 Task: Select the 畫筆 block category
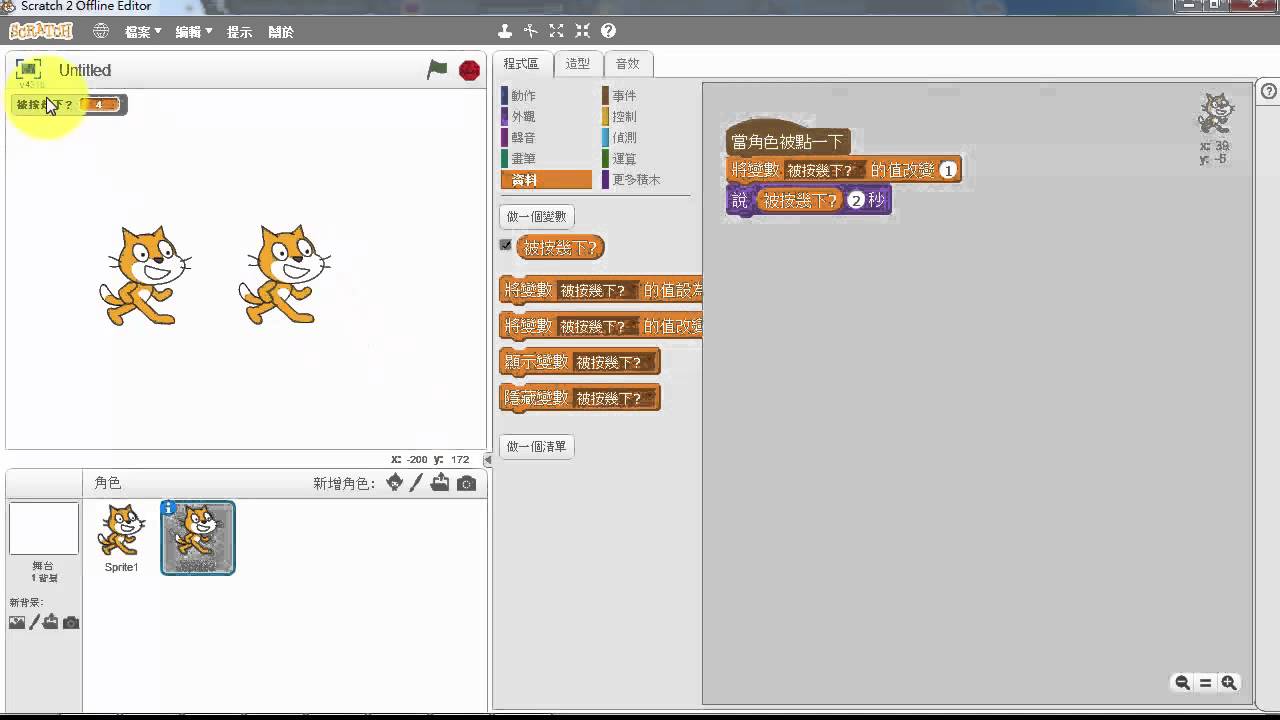[546, 159]
